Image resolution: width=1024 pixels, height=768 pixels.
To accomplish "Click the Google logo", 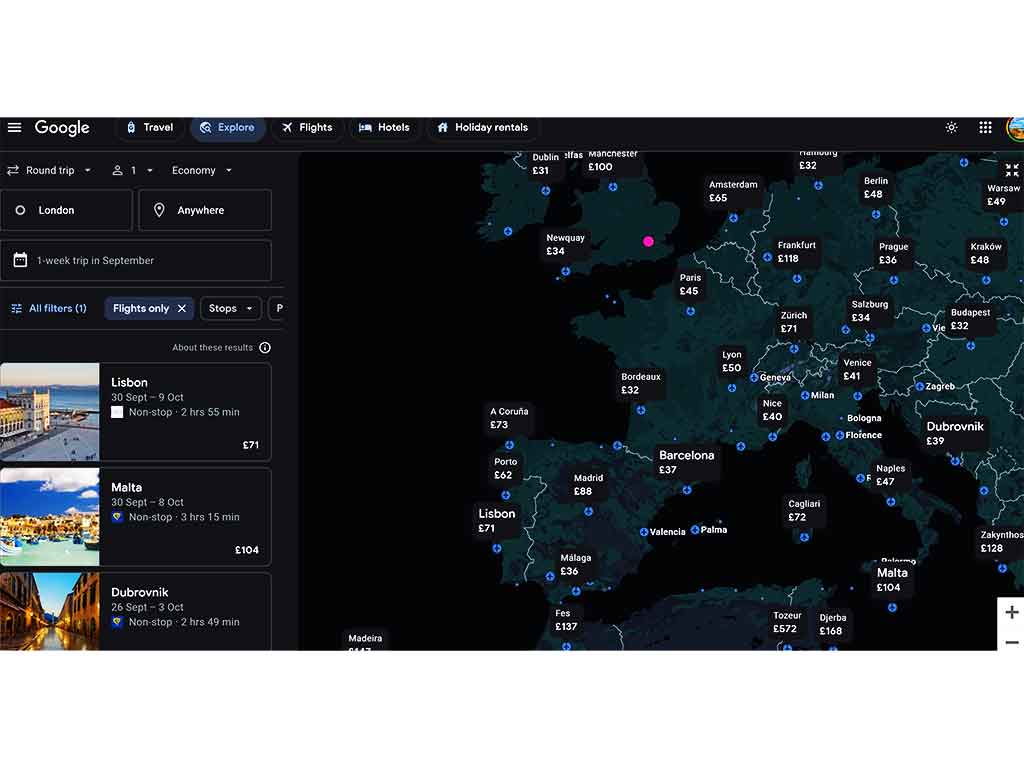I will coord(62,128).
